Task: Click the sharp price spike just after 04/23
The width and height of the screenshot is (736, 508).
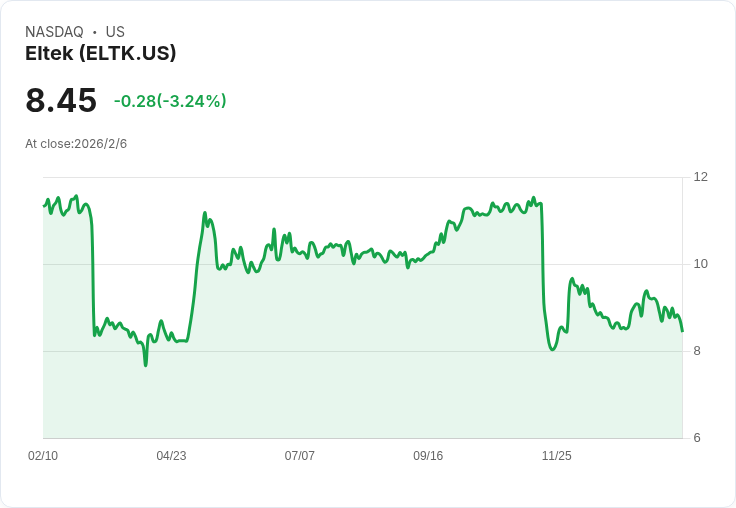Action: [204, 213]
